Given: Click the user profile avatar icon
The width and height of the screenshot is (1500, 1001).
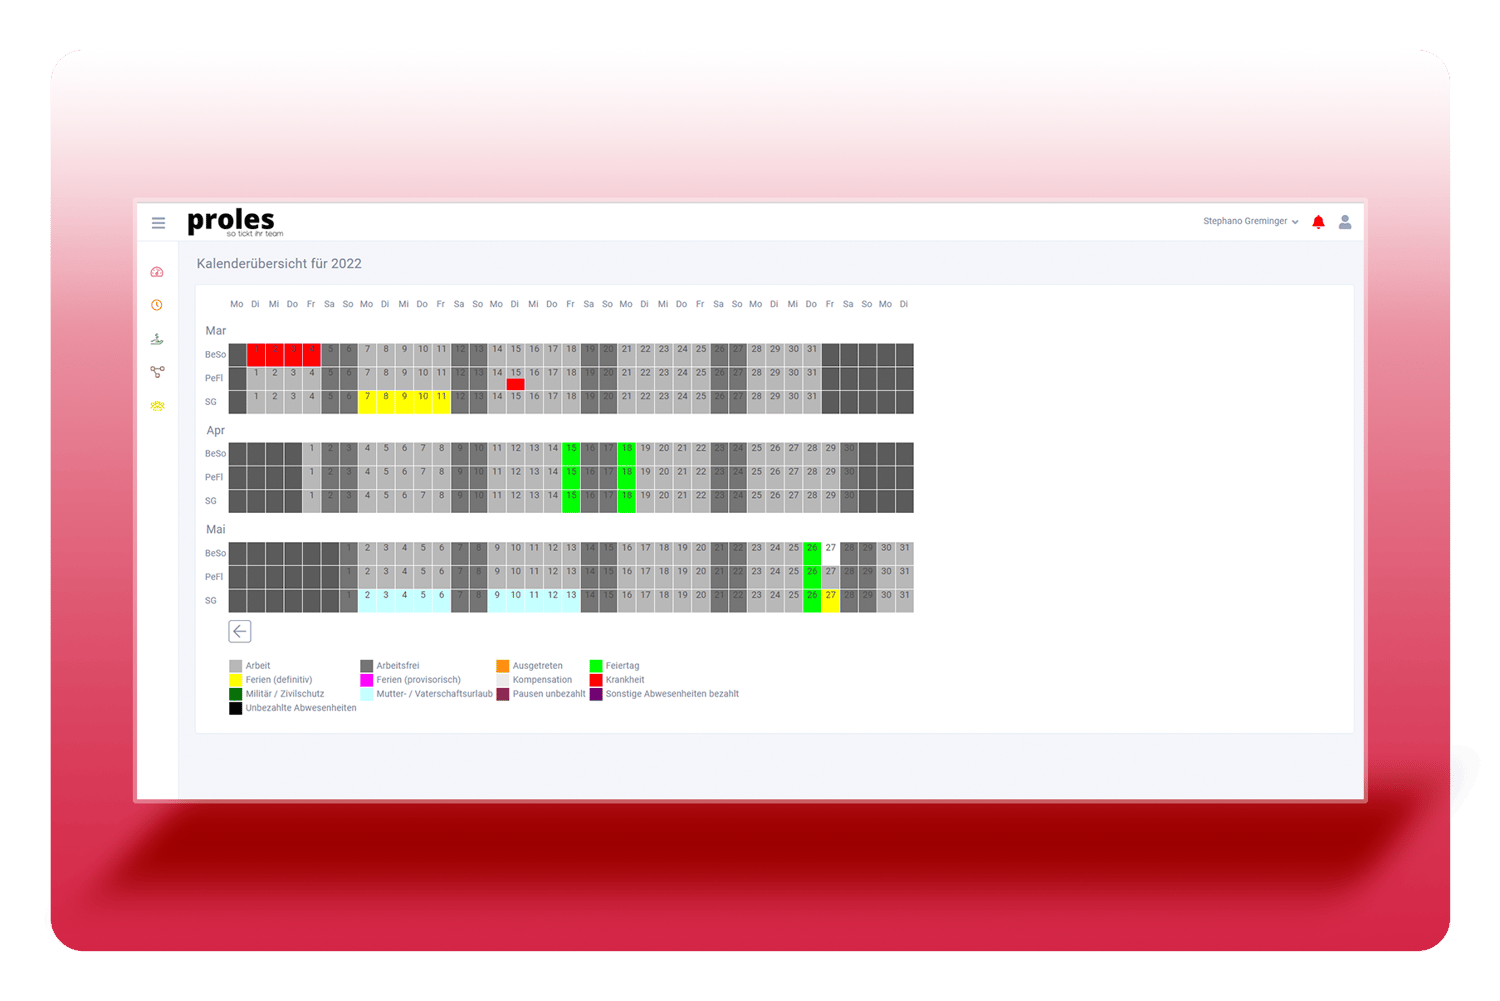Looking at the screenshot, I should tap(1345, 222).
